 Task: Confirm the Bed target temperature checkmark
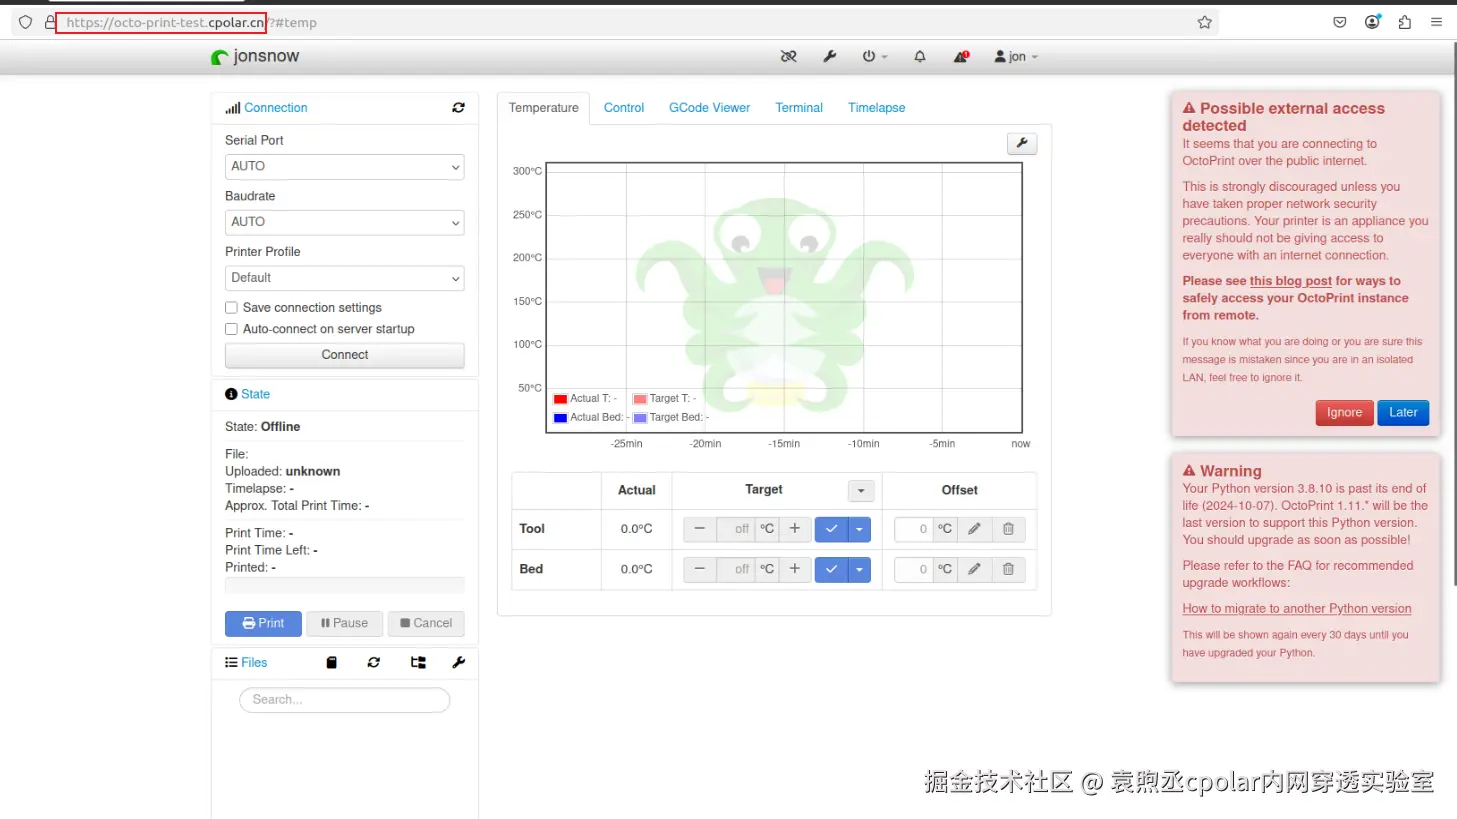[831, 570]
